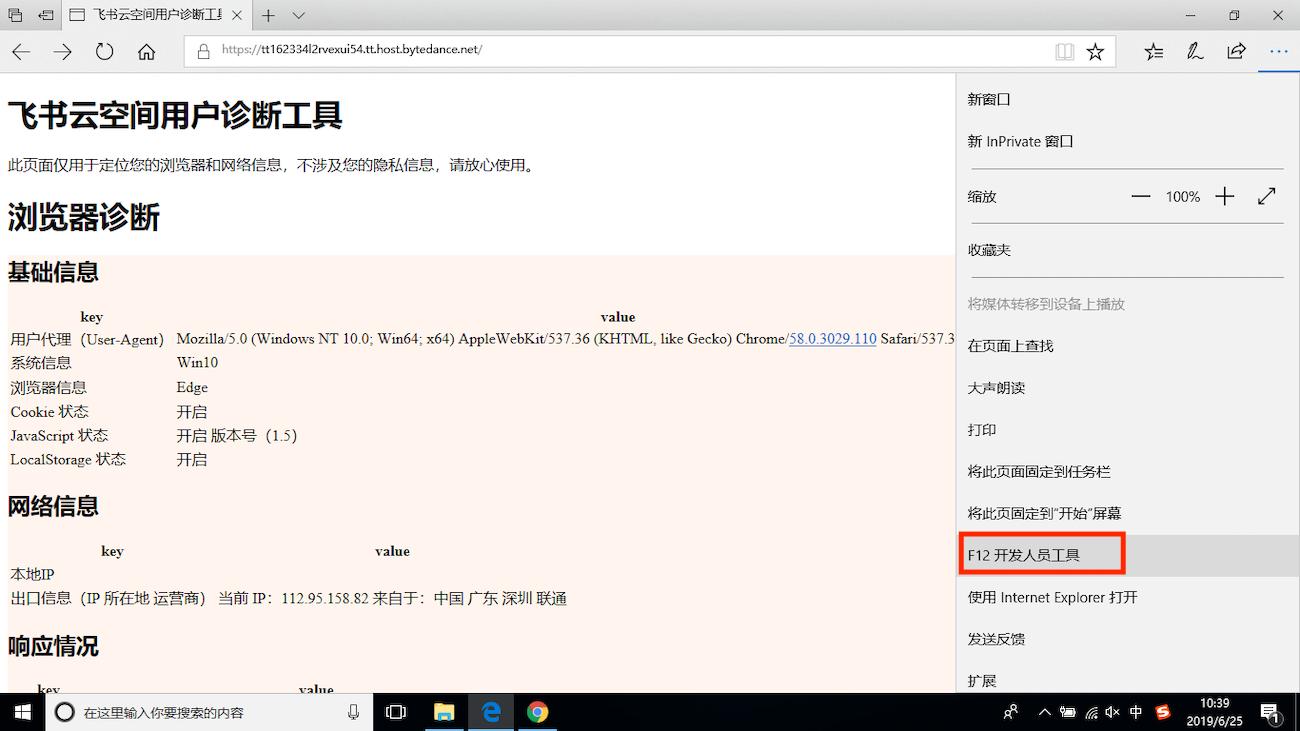Select 新窗口 menu item
This screenshot has height=731, width=1300.
click(1128, 100)
